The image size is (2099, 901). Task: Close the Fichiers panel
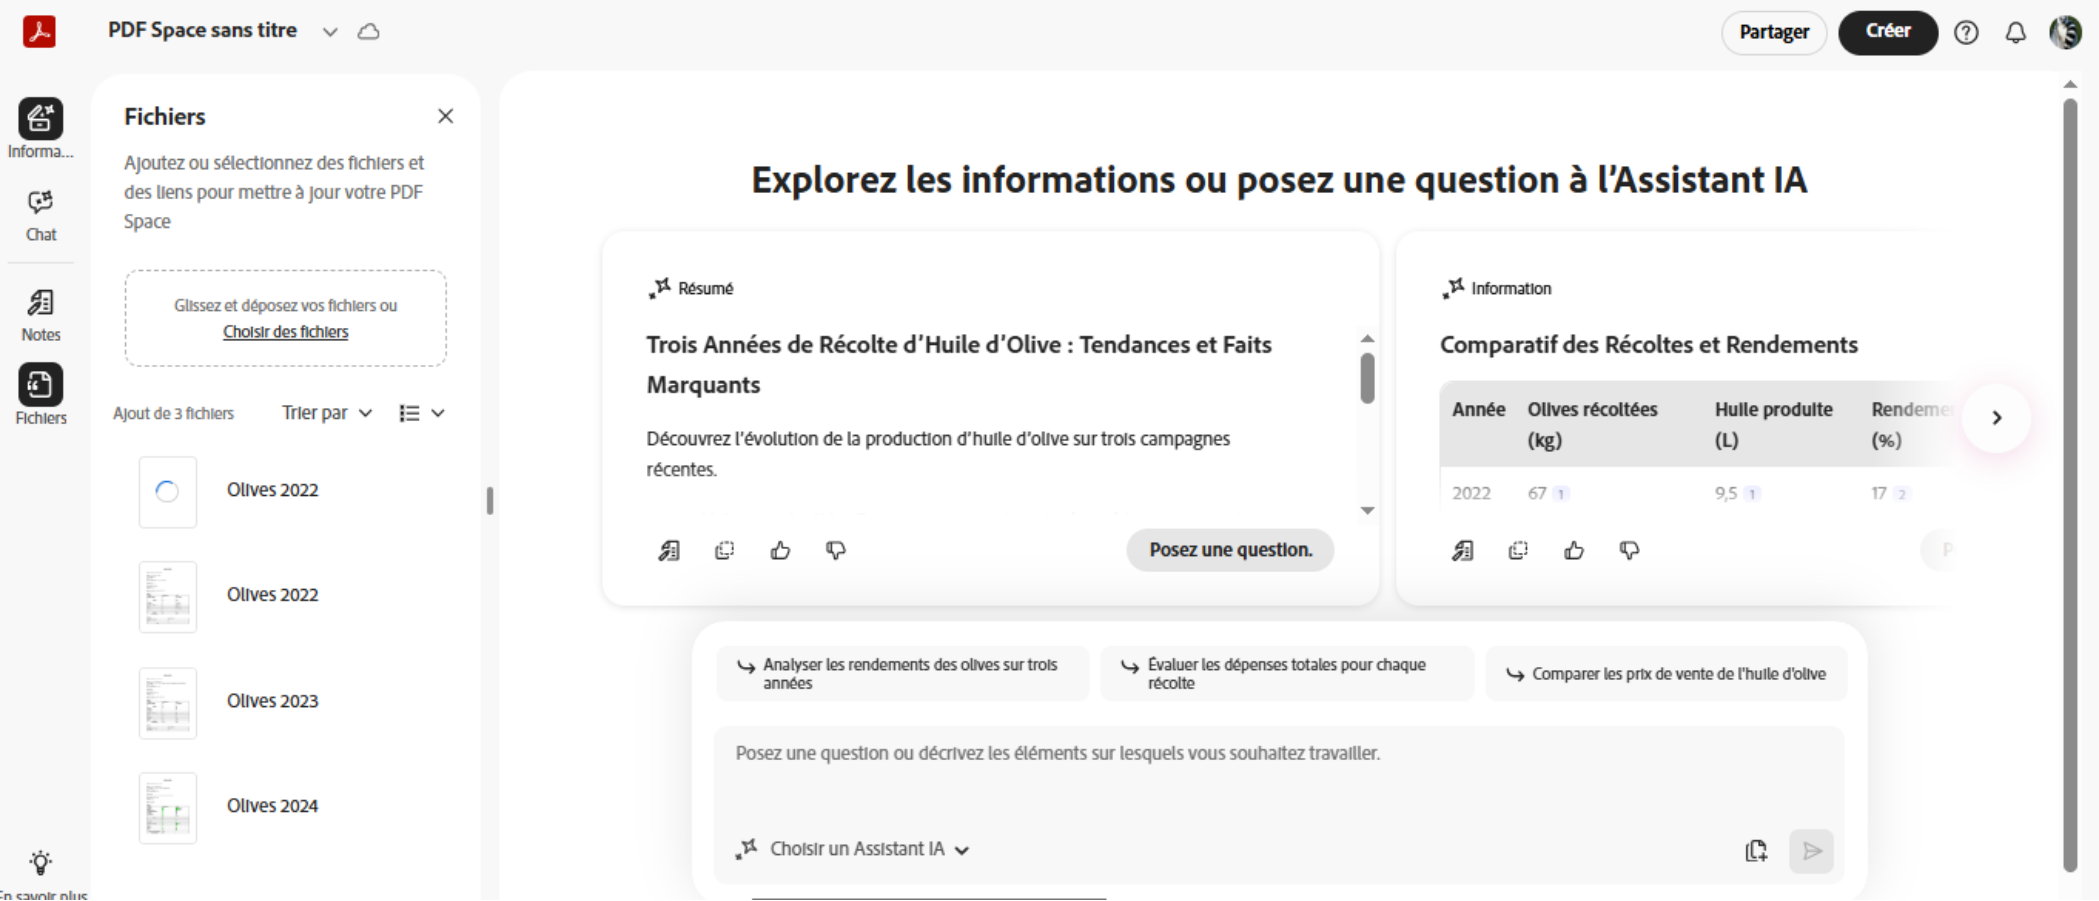coord(446,116)
